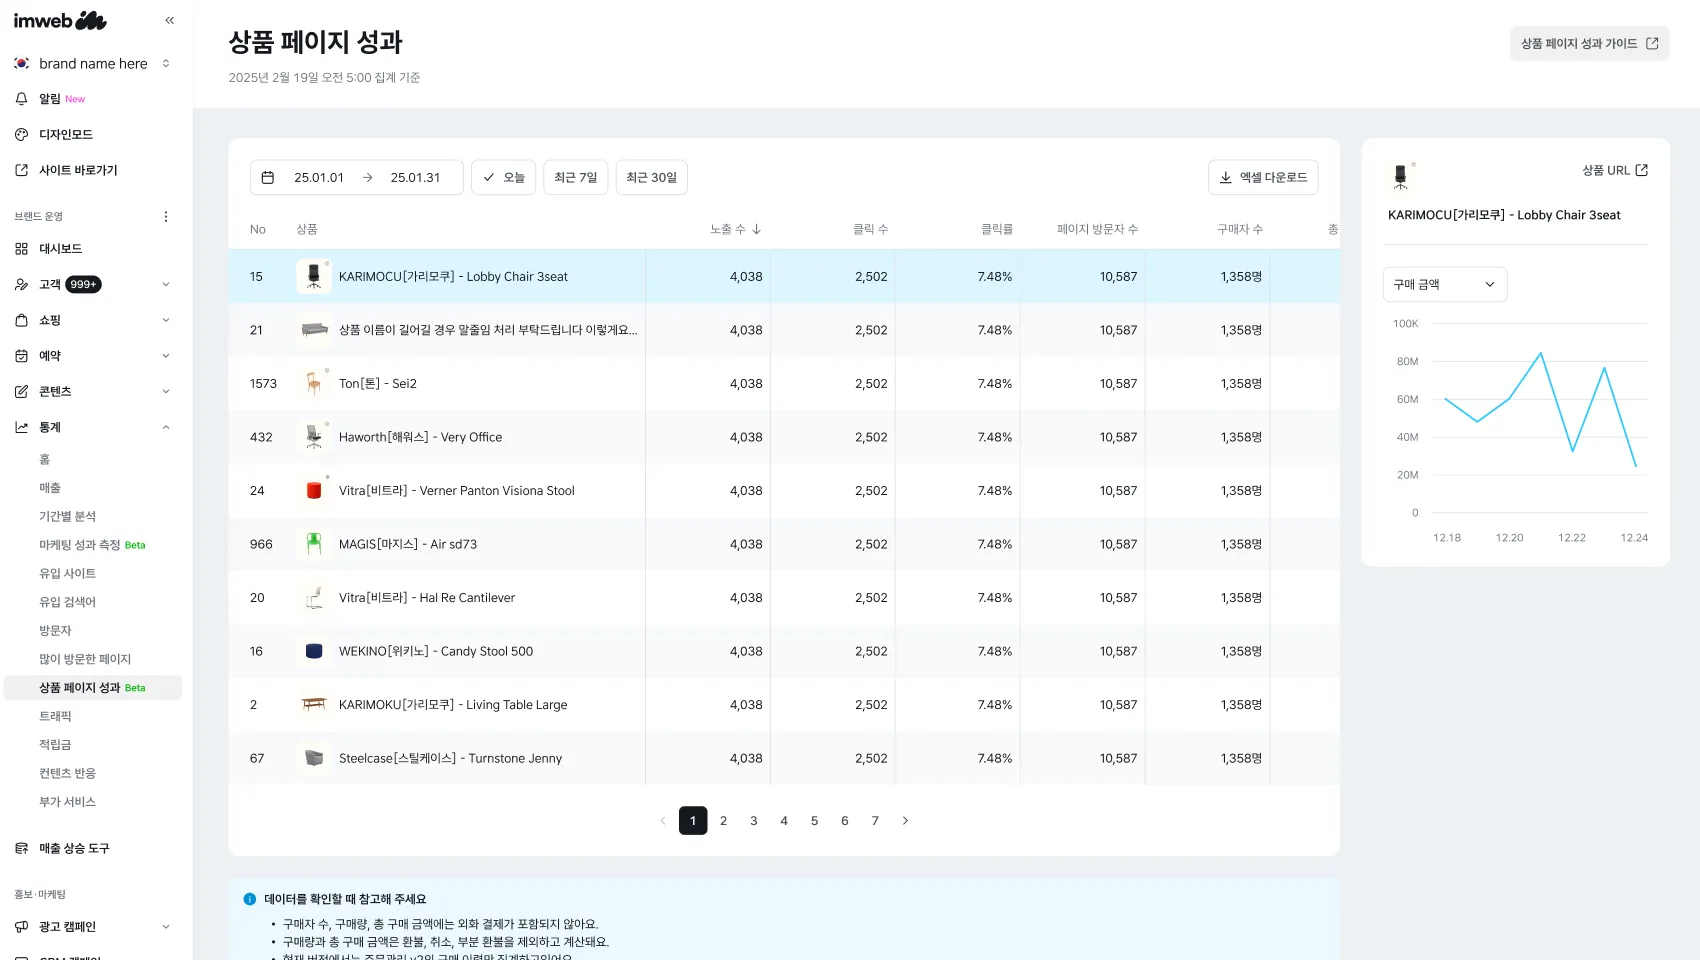Go to next page arrow

click(x=905, y=821)
